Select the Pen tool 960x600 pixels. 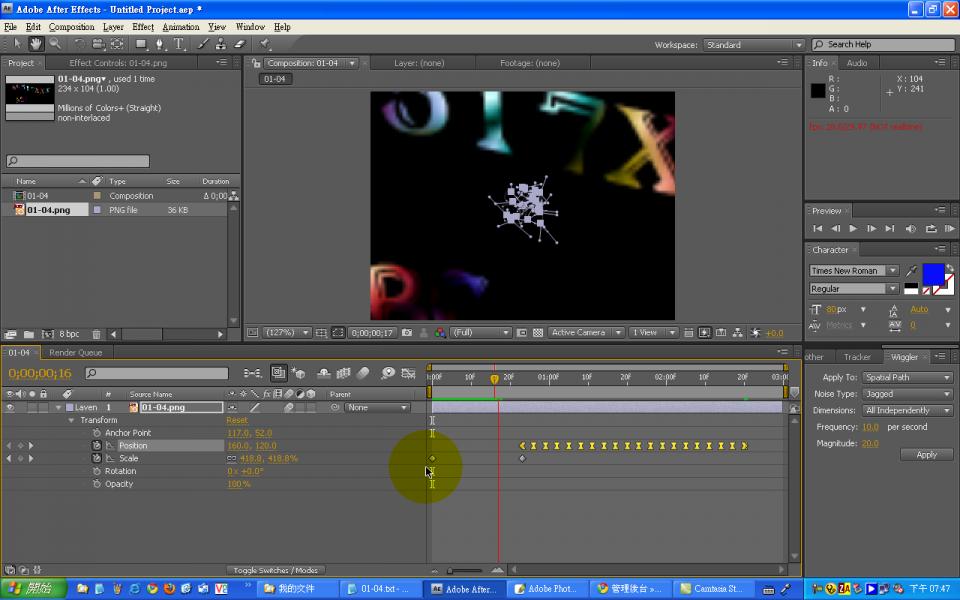(x=160, y=44)
